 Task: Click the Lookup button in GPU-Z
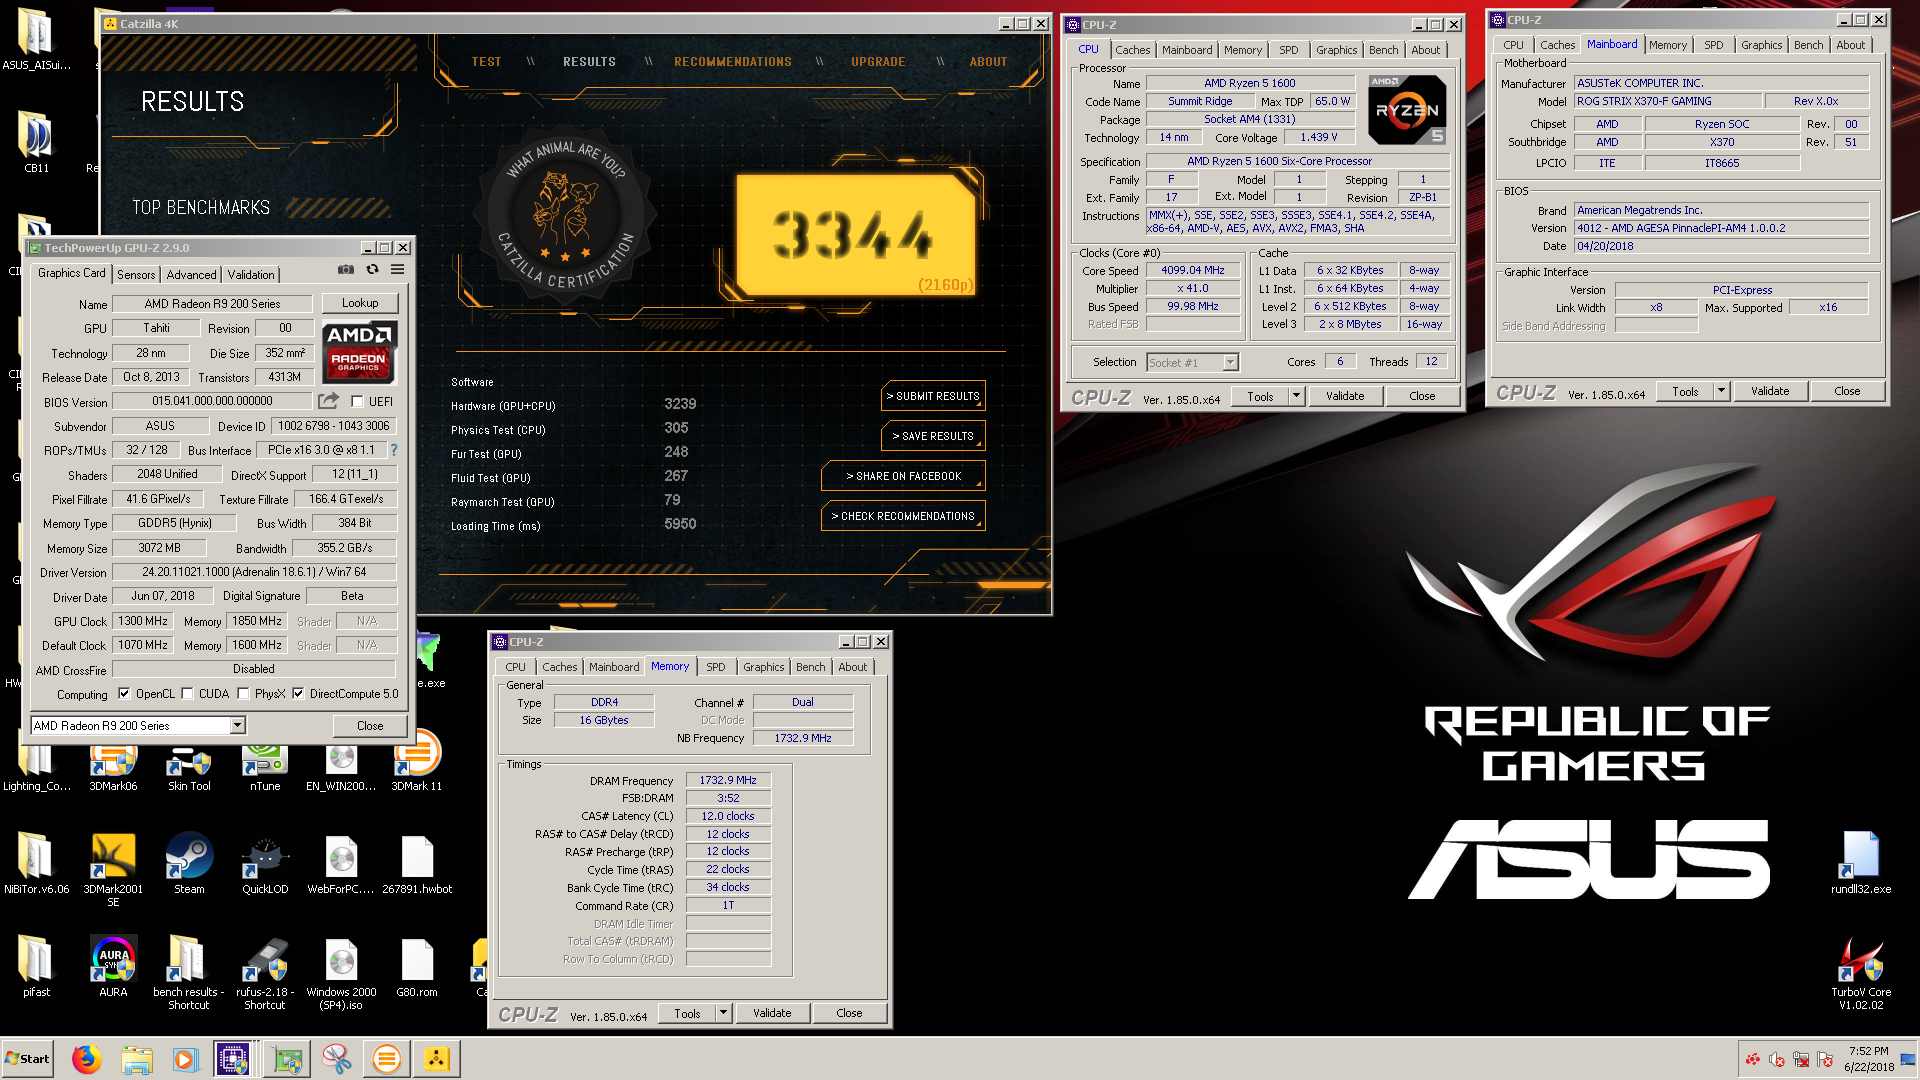360,303
